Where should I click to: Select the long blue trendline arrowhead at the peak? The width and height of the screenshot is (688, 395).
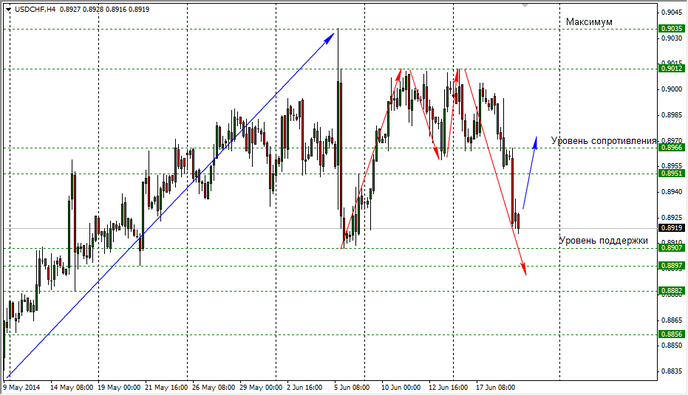pyautogui.click(x=330, y=38)
